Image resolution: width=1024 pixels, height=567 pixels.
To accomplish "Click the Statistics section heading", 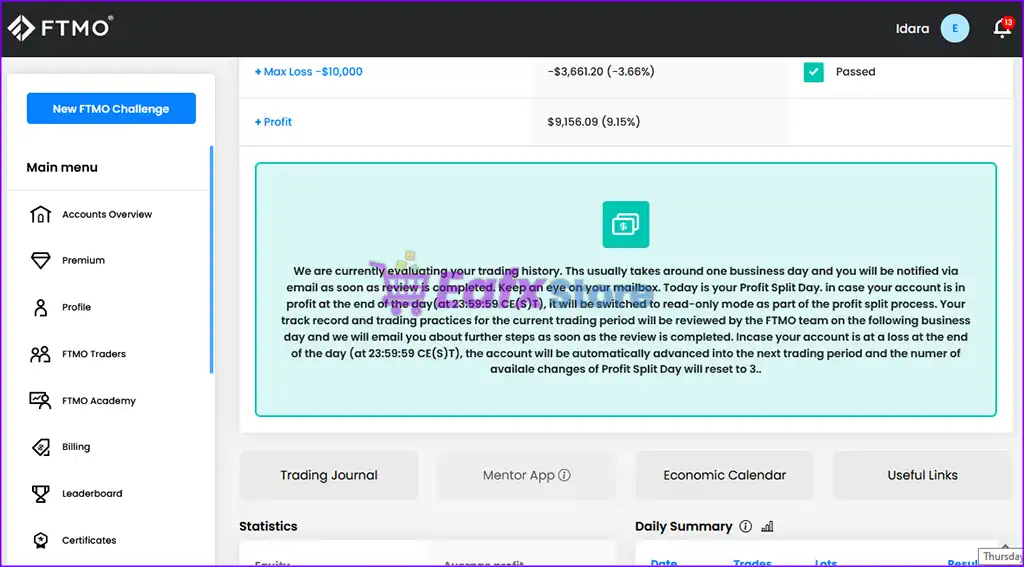I will (268, 526).
